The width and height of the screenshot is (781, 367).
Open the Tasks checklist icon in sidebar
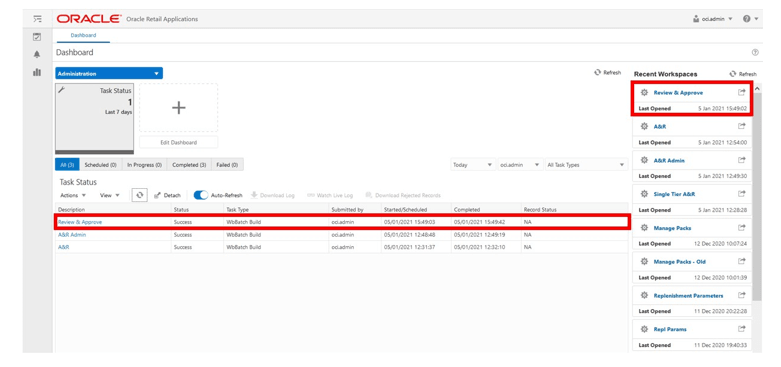(37, 37)
